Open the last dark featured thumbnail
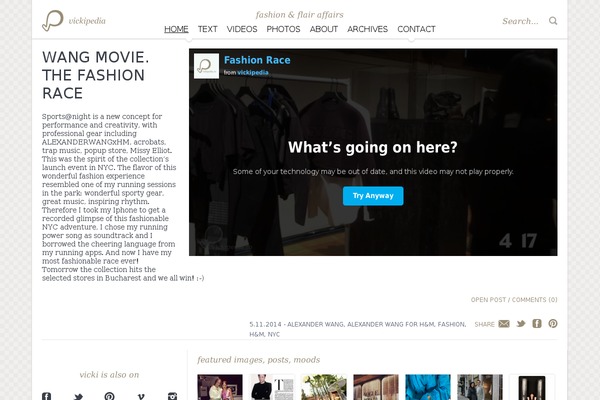The height and width of the screenshot is (400, 600). [x=532, y=387]
